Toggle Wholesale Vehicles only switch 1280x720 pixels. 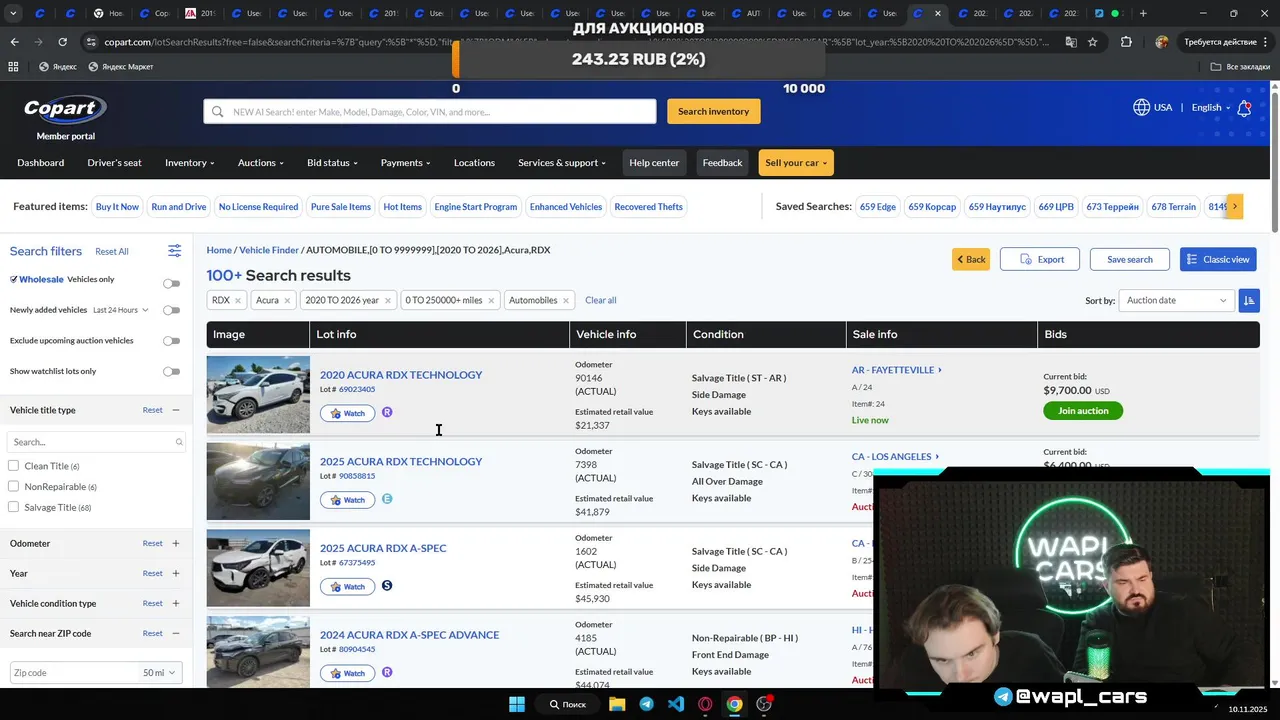coord(172,284)
